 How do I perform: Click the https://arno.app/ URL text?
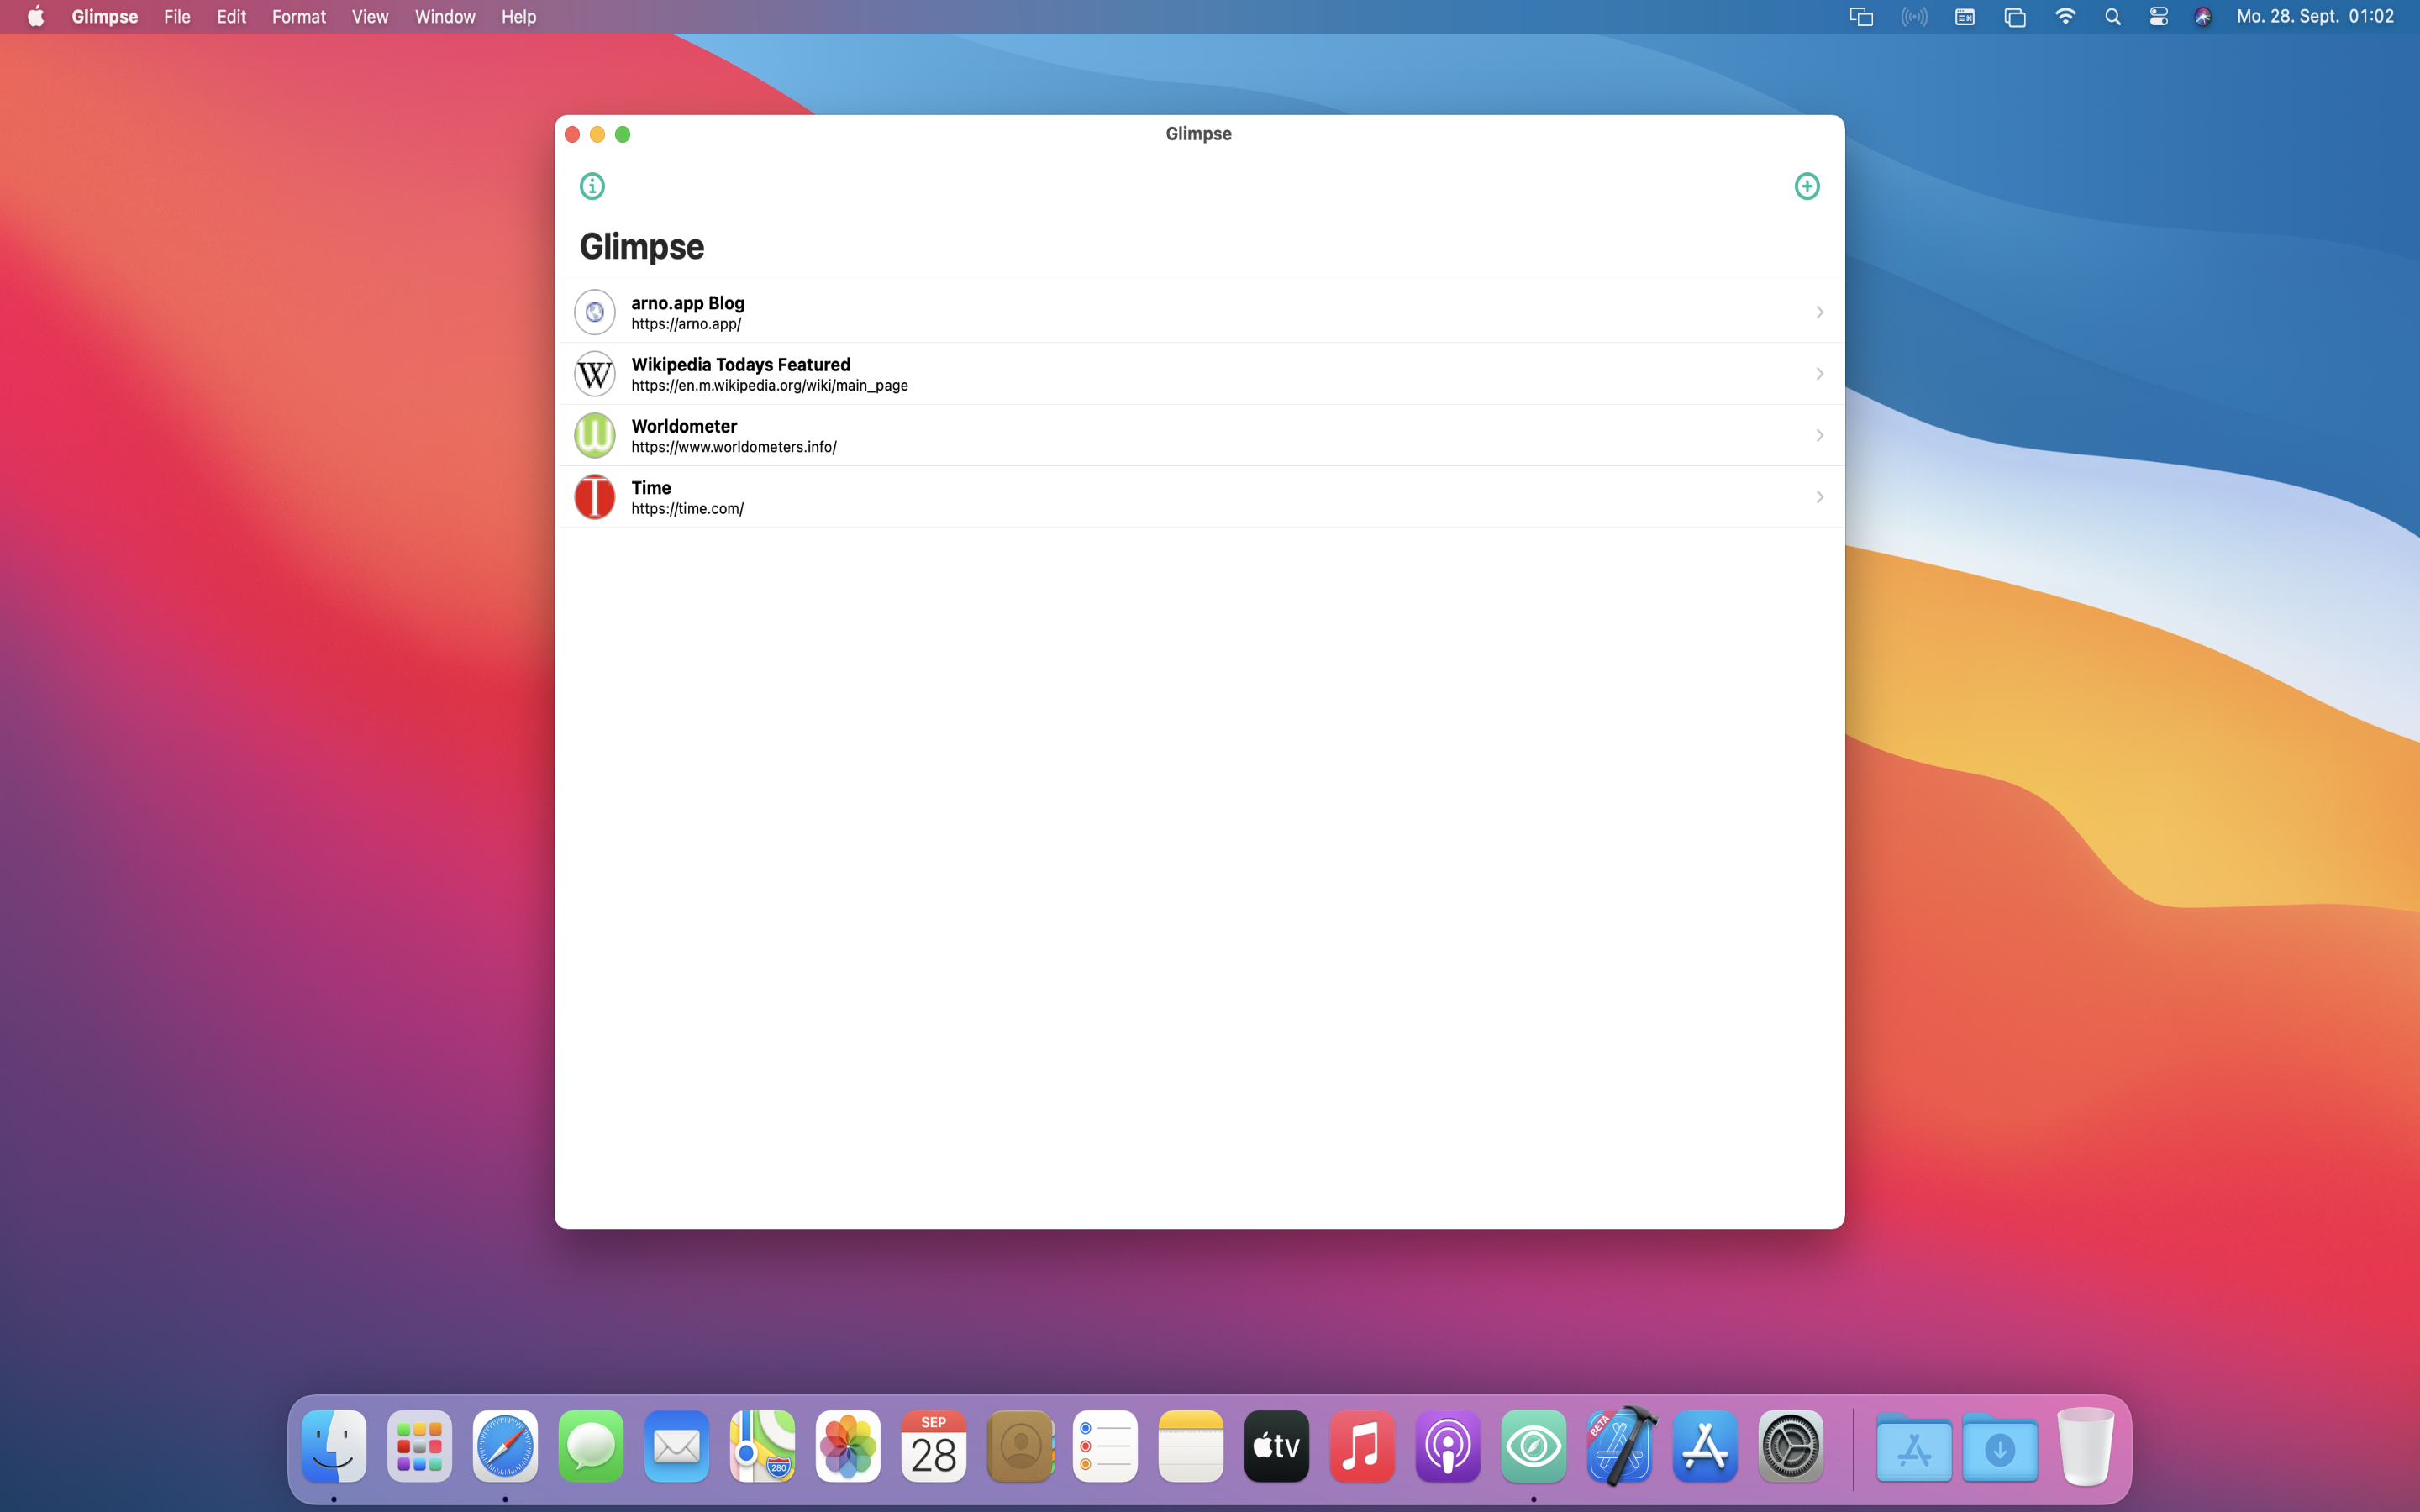[x=686, y=324]
